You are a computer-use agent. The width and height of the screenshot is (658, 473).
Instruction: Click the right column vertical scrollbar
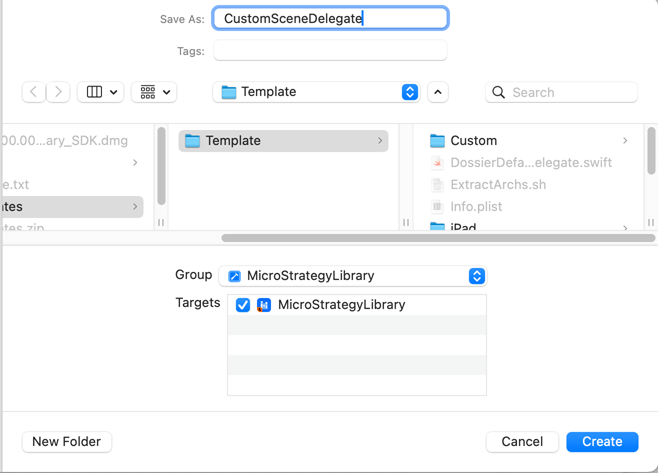[x=651, y=151]
